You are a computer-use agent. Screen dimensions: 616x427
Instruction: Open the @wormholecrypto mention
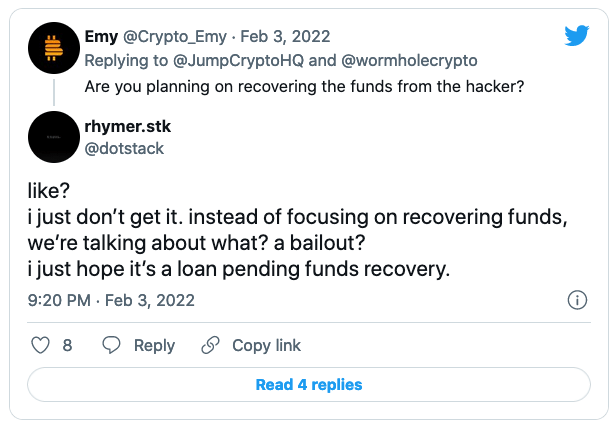[x=409, y=61]
